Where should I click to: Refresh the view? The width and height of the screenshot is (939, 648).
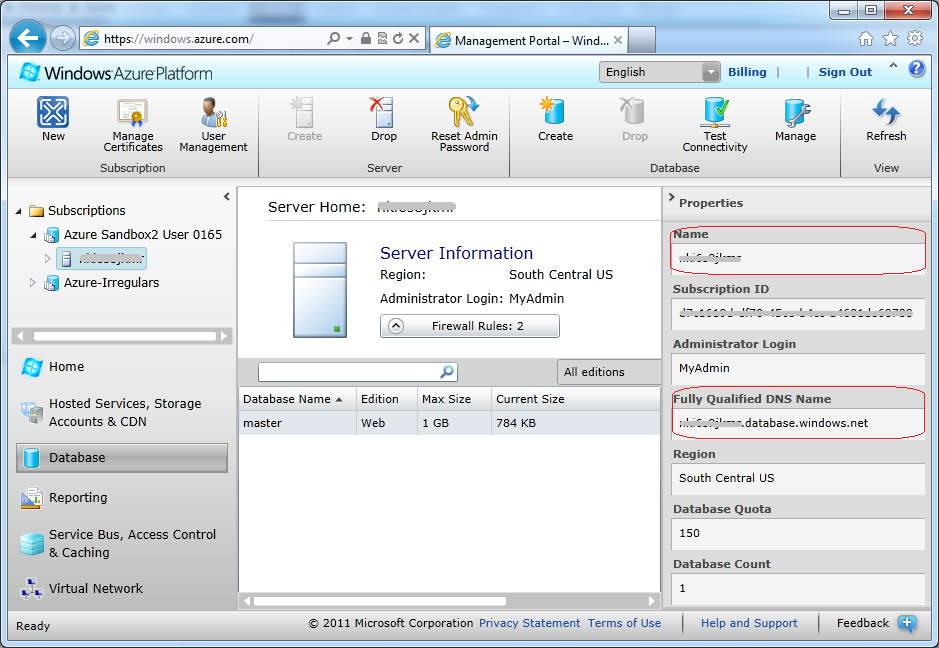point(886,119)
